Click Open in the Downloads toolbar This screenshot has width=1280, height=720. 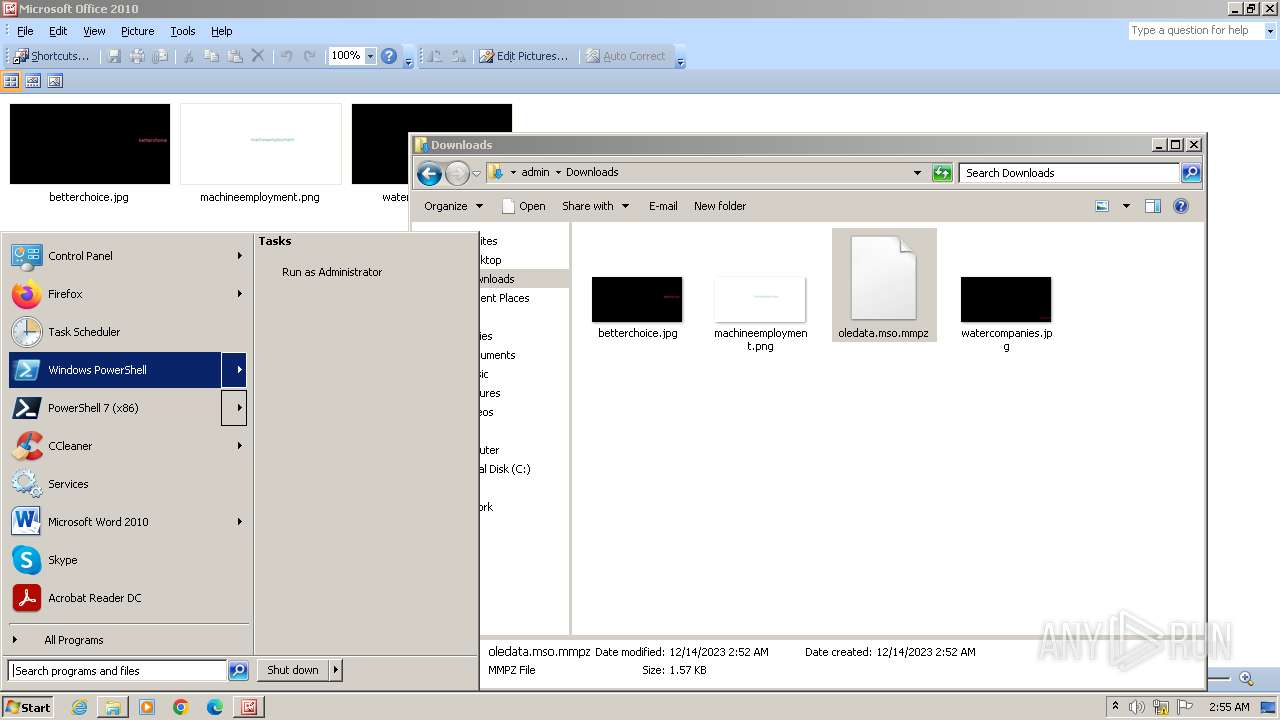[x=523, y=206]
